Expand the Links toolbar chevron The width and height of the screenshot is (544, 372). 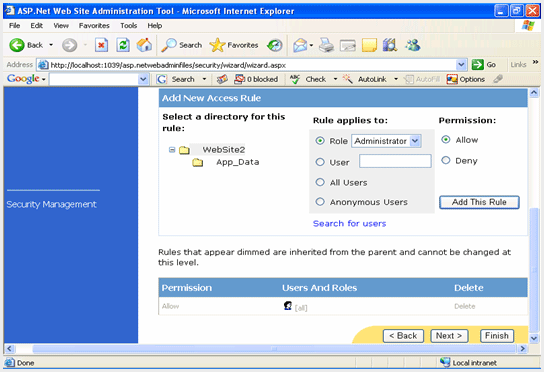[x=535, y=62]
